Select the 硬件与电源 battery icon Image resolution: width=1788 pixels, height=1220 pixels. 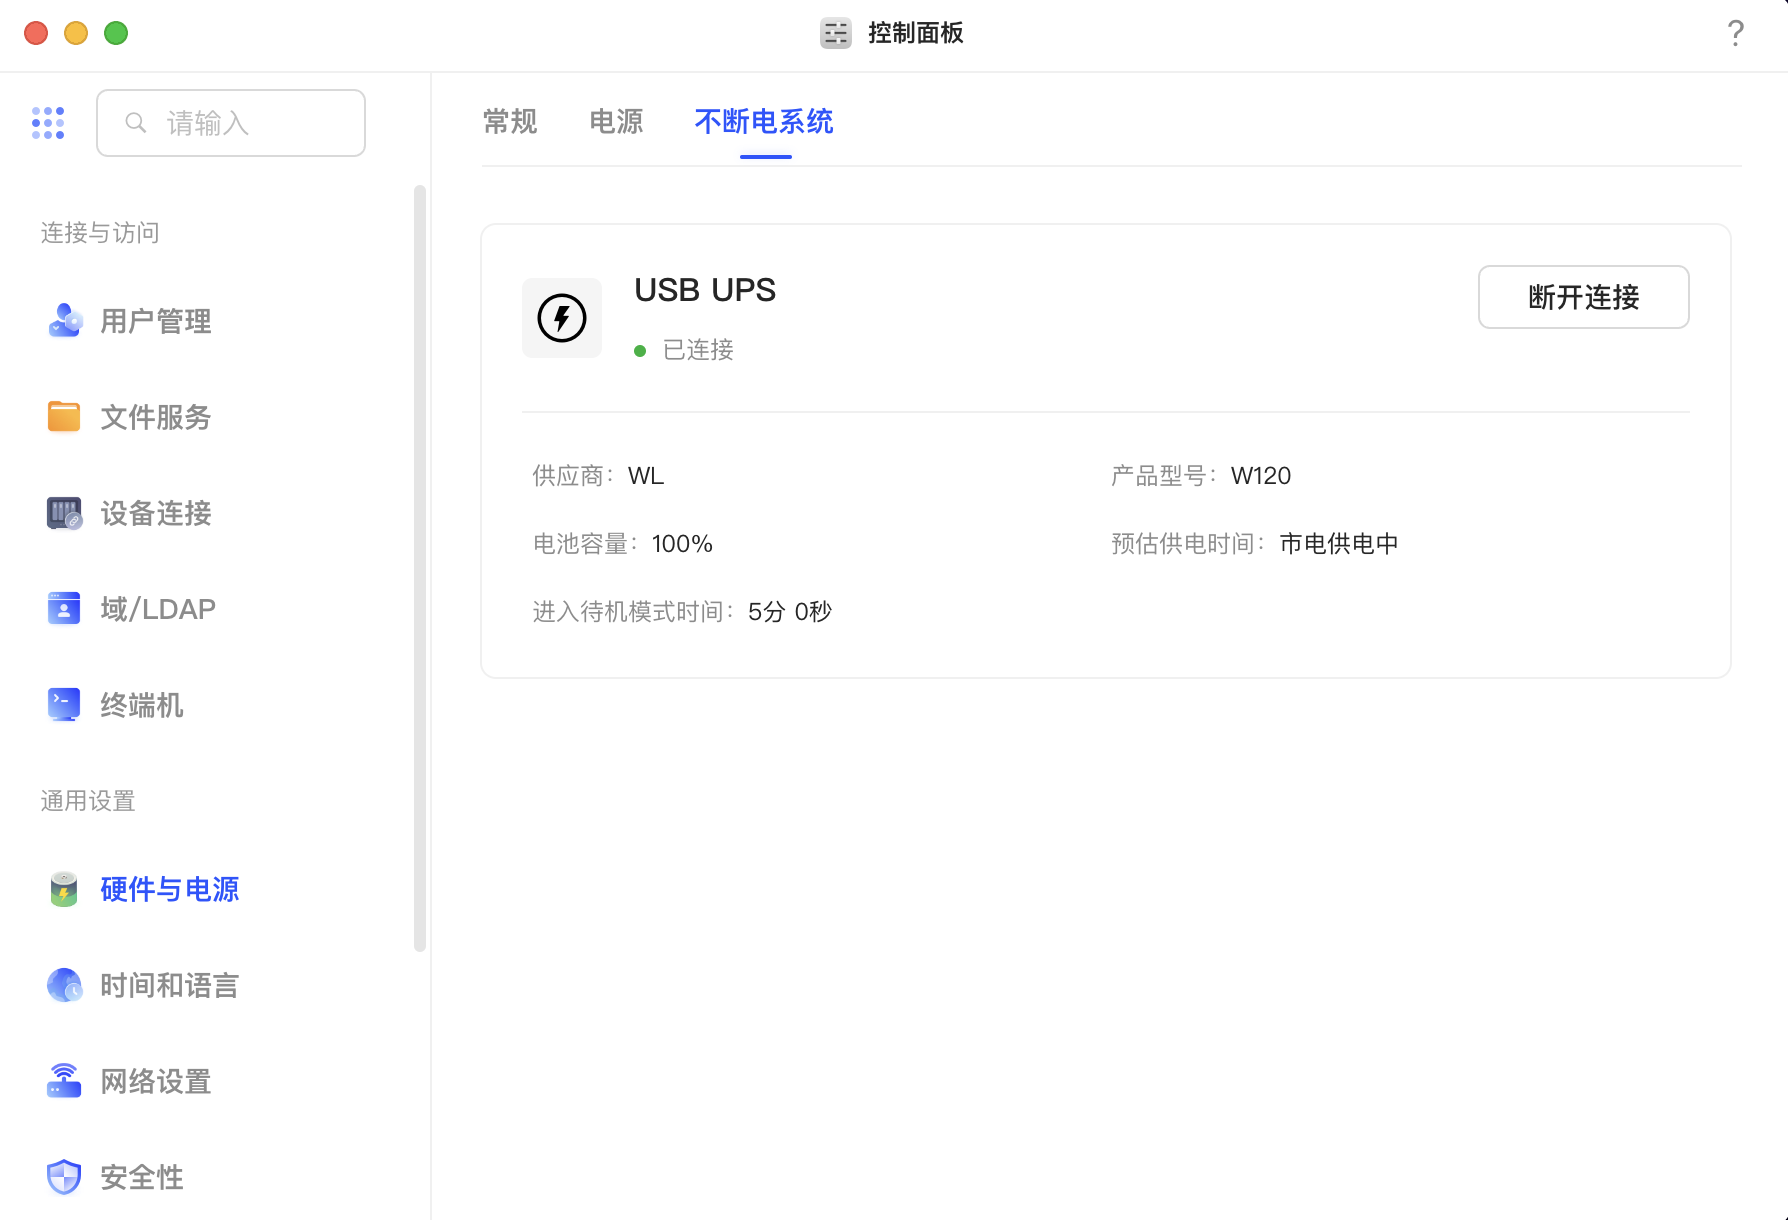click(x=63, y=888)
